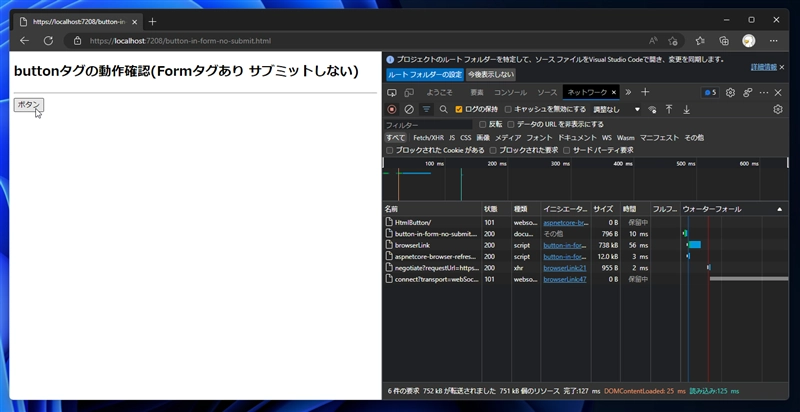
Task: Click the browser address bar URL
Action: pyautogui.click(x=181, y=41)
